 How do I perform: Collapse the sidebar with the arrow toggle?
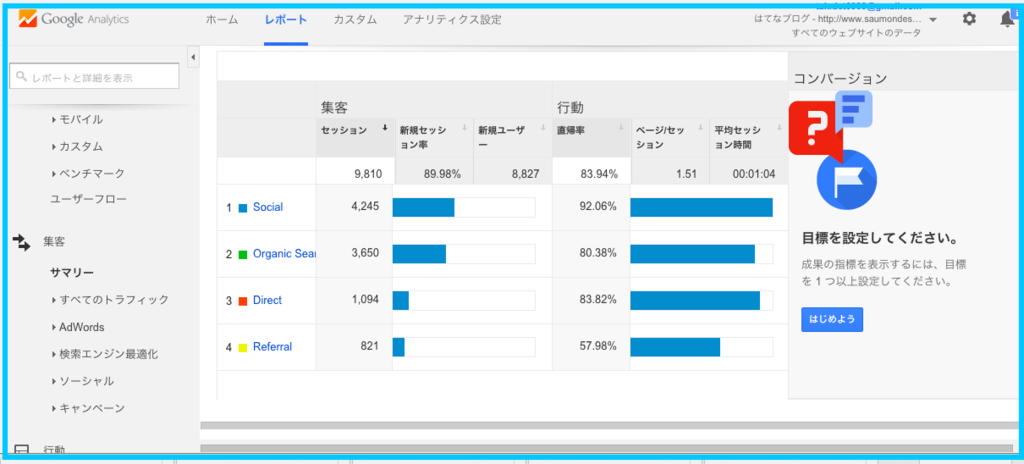point(193,58)
